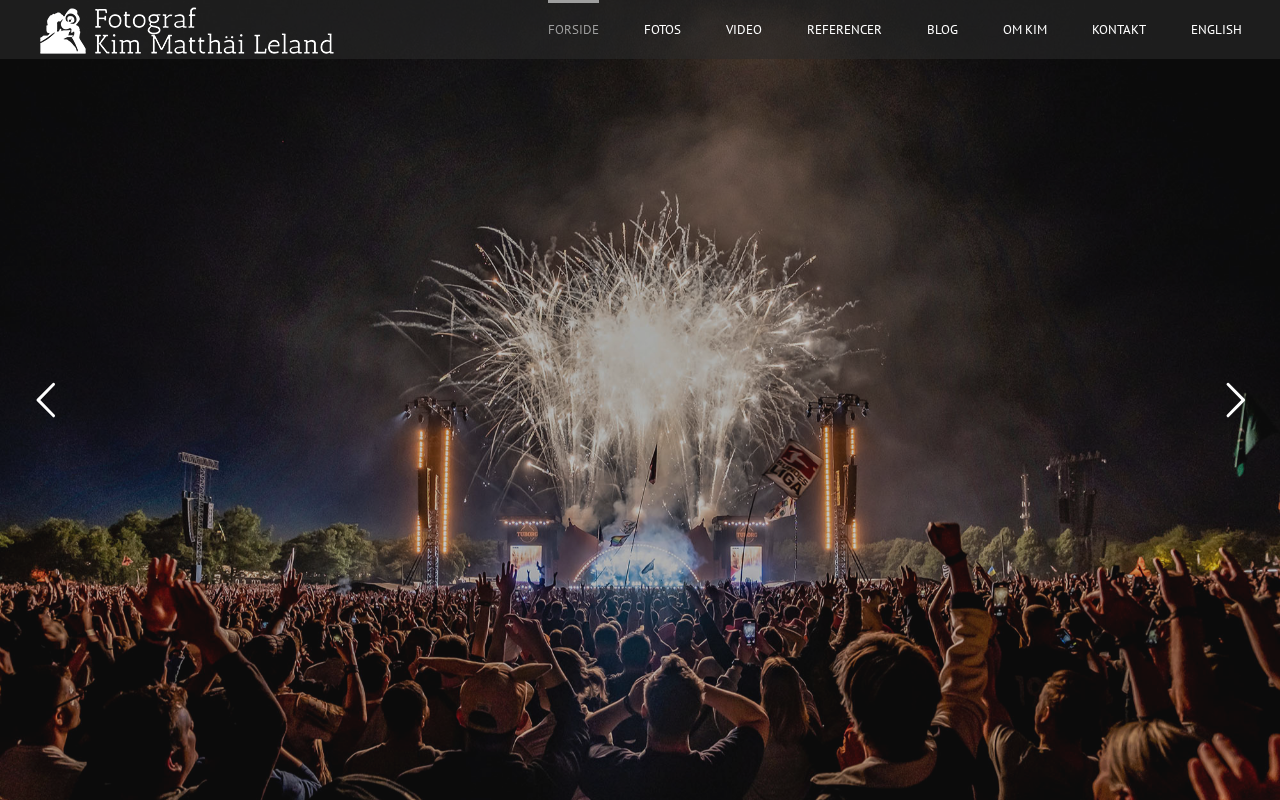Open the FORSIDE menu item
Viewport: 1280px width, 800px height.
coord(573,30)
